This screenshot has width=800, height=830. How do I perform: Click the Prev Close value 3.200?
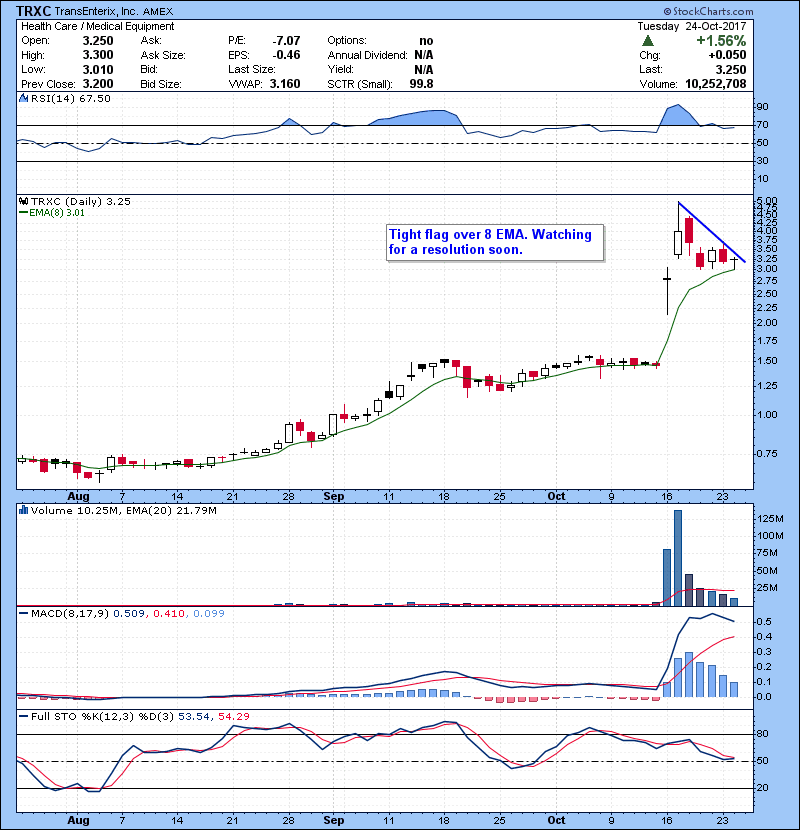pos(98,84)
